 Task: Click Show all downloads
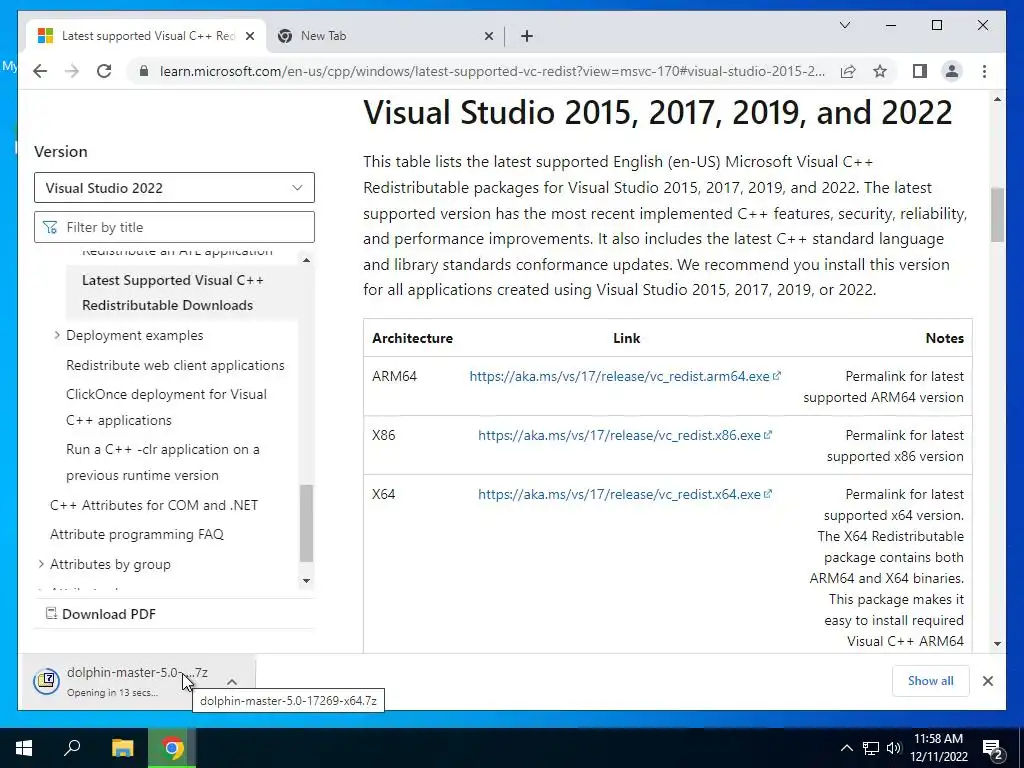[x=931, y=680]
